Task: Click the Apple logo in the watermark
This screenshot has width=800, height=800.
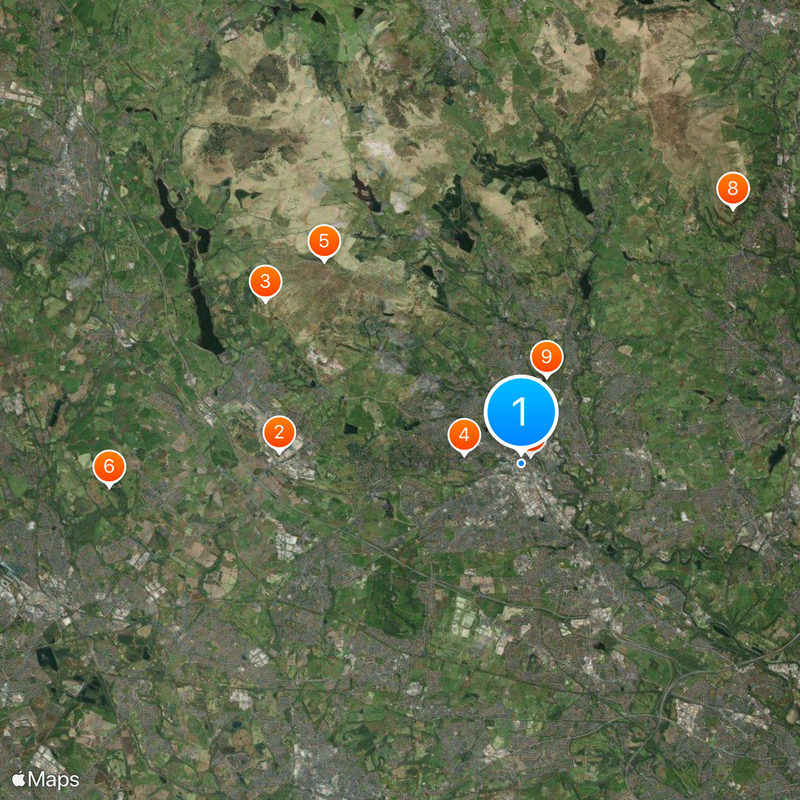Action: (x=19, y=779)
